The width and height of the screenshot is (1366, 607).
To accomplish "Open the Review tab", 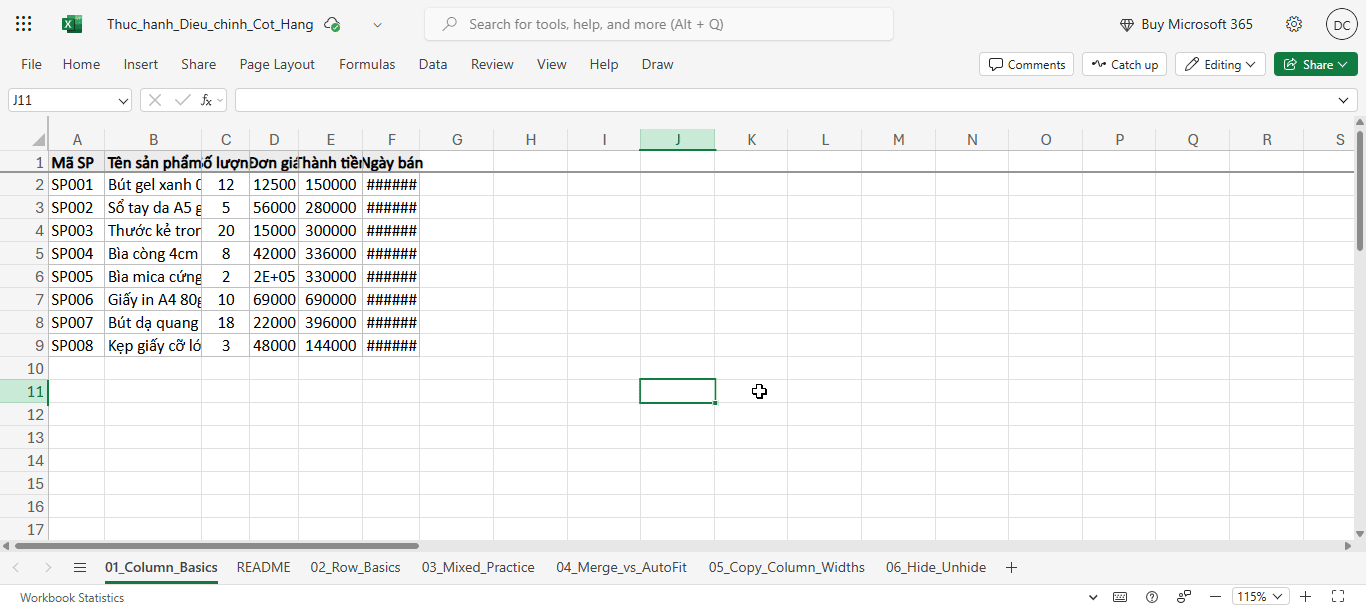I will pyautogui.click(x=492, y=64).
